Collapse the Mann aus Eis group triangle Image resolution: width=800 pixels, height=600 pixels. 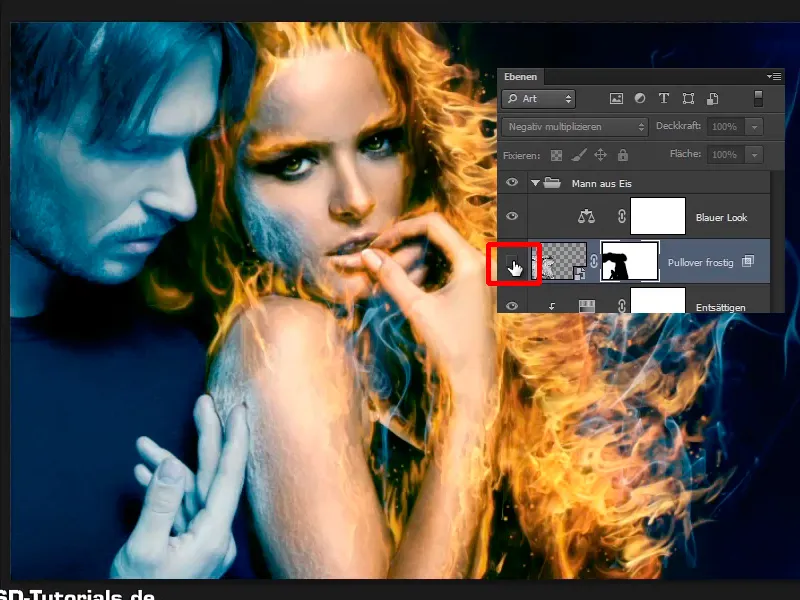(x=535, y=183)
